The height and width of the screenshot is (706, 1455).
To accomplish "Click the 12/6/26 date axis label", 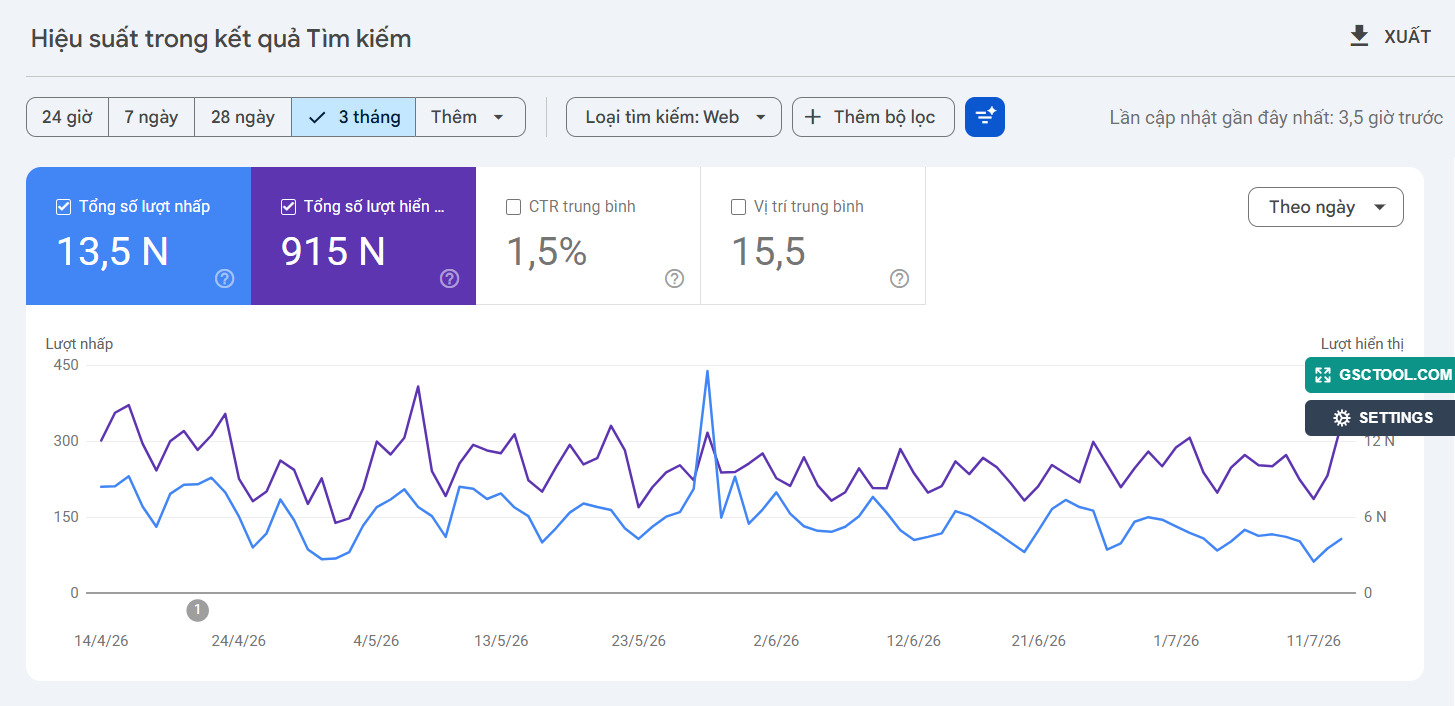I will tap(913, 641).
